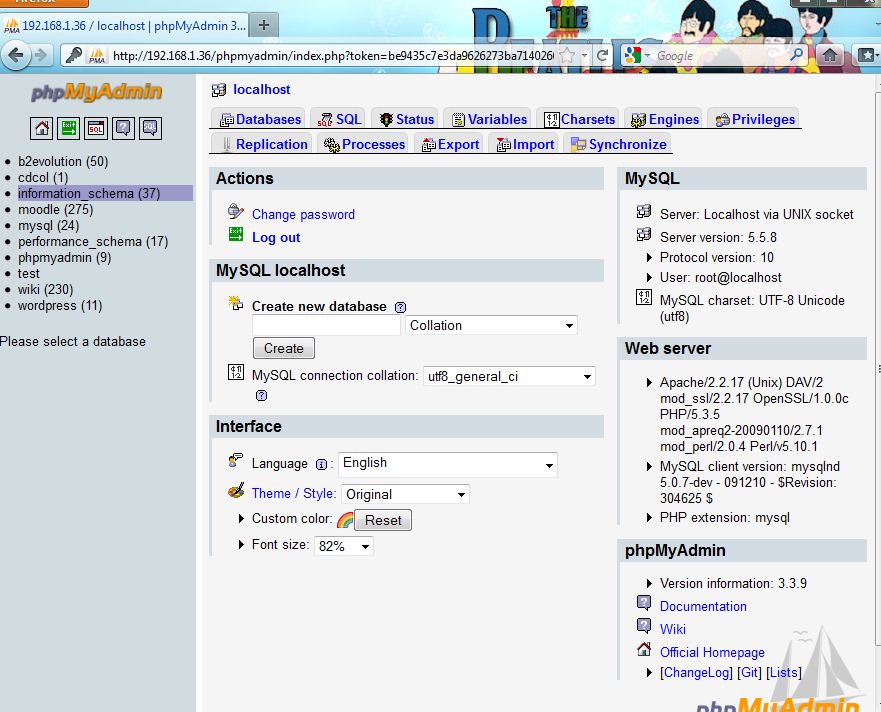Screen dimensions: 881x712
Task: Open the Processes tab
Action: [x=364, y=144]
